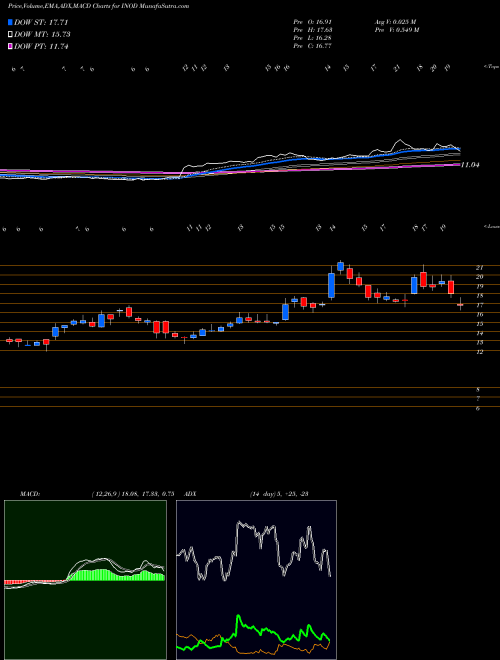Click the 12 price axis label

[479, 352]
